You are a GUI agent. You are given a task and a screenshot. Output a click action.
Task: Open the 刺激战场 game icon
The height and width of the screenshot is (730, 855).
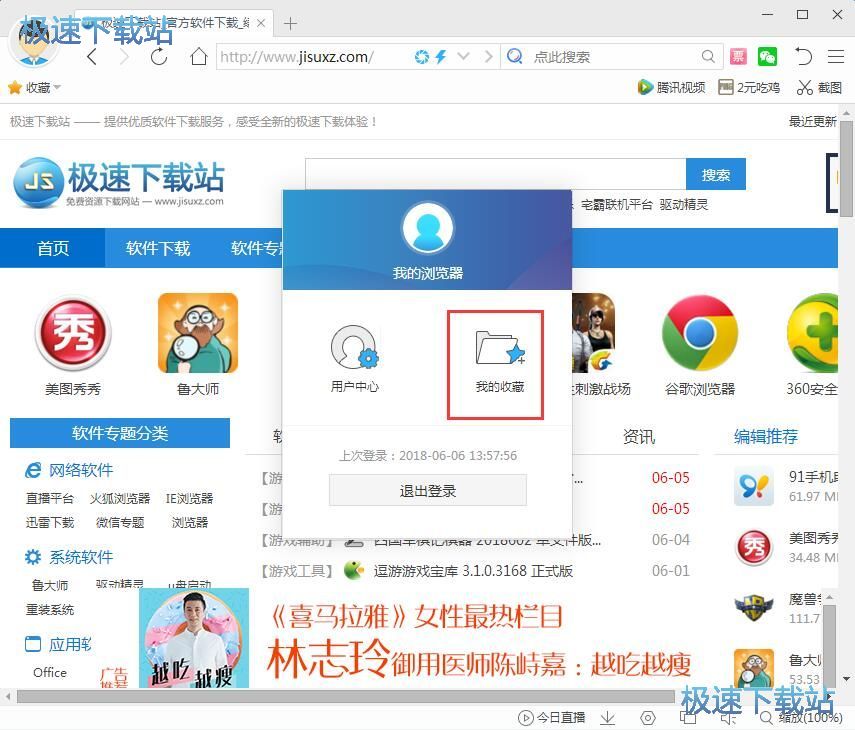(594, 333)
